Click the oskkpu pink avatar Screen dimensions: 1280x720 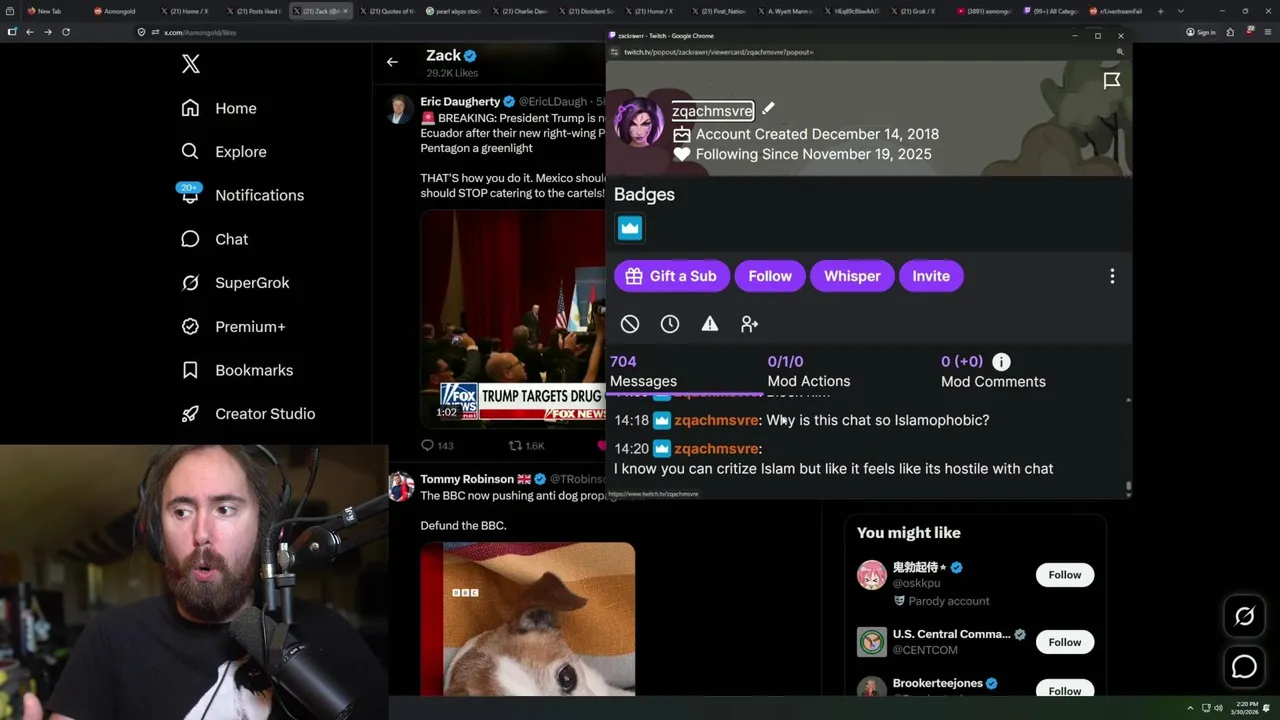click(872, 575)
